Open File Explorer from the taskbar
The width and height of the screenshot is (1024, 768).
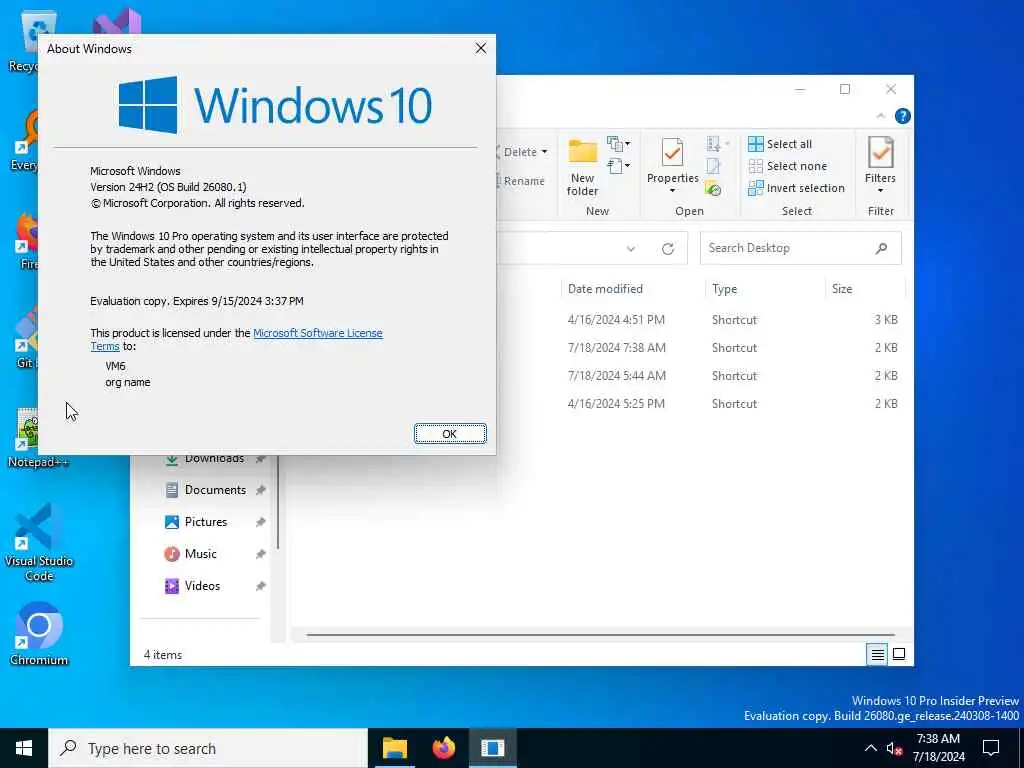[394, 748]
